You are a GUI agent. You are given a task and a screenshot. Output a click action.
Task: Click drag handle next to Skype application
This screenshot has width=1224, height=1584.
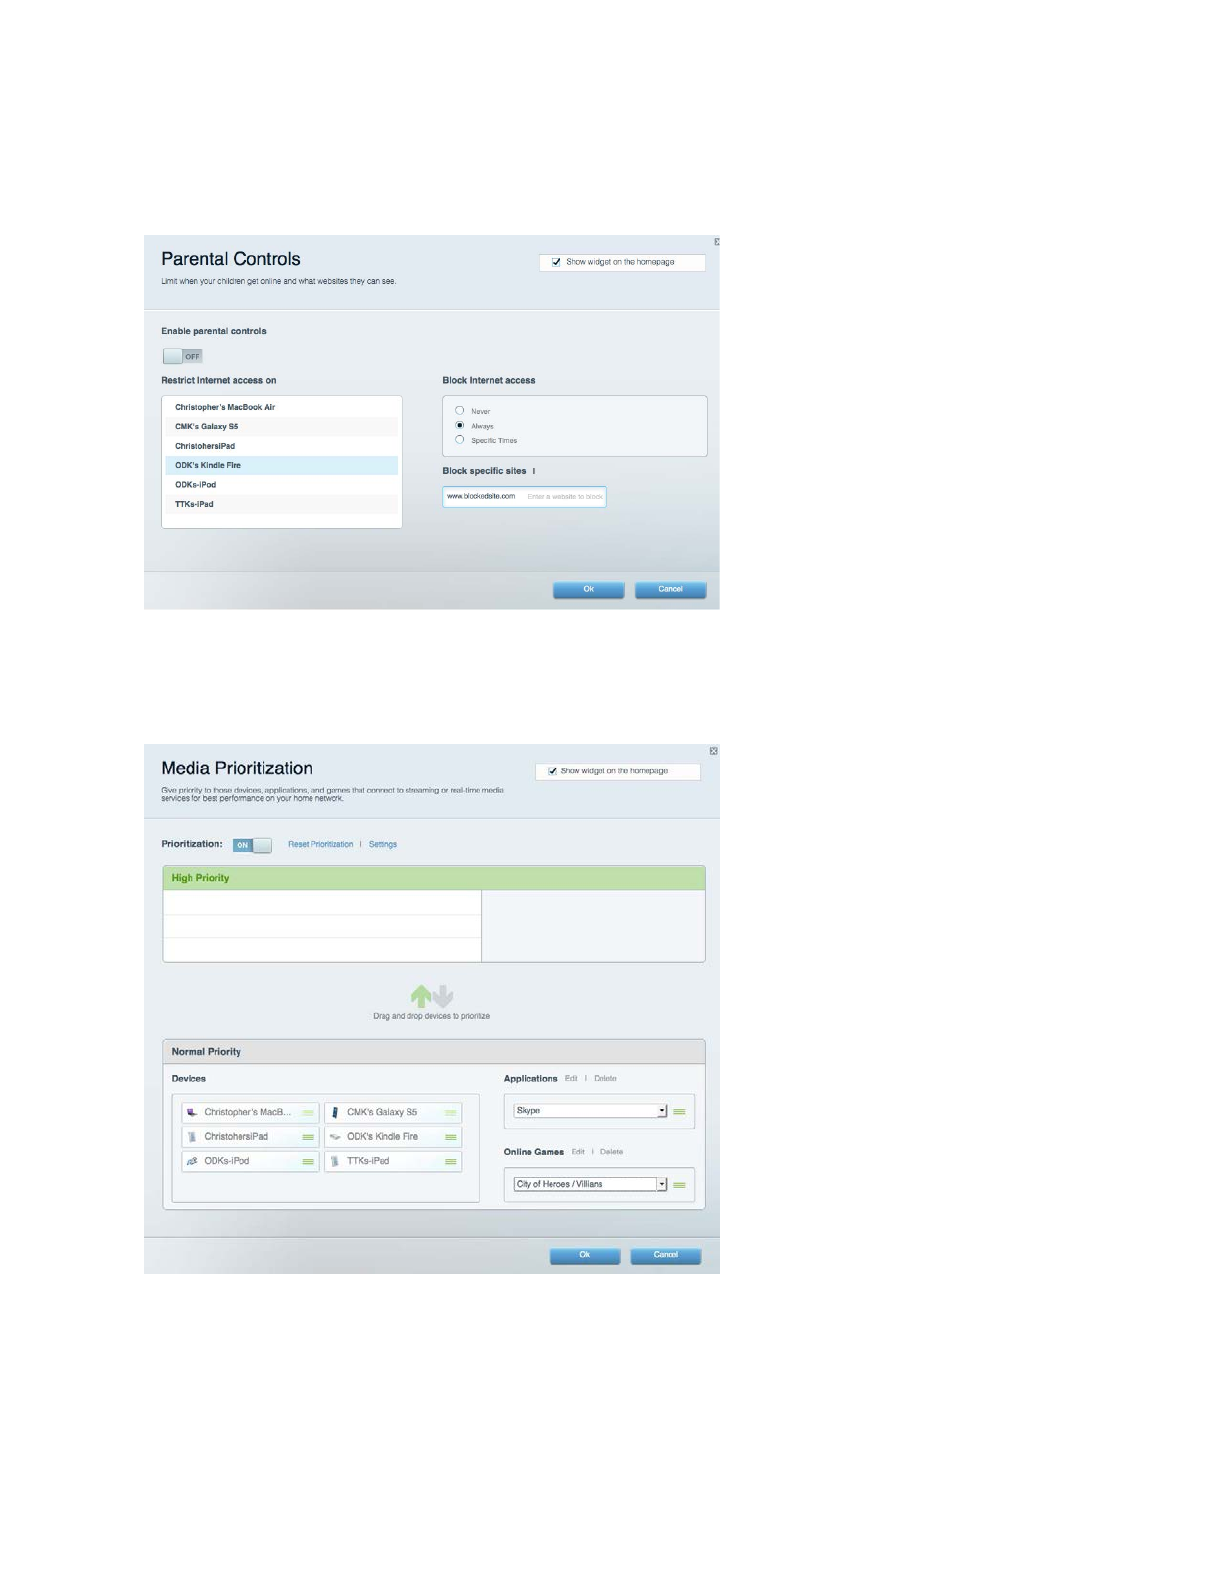680,1112
